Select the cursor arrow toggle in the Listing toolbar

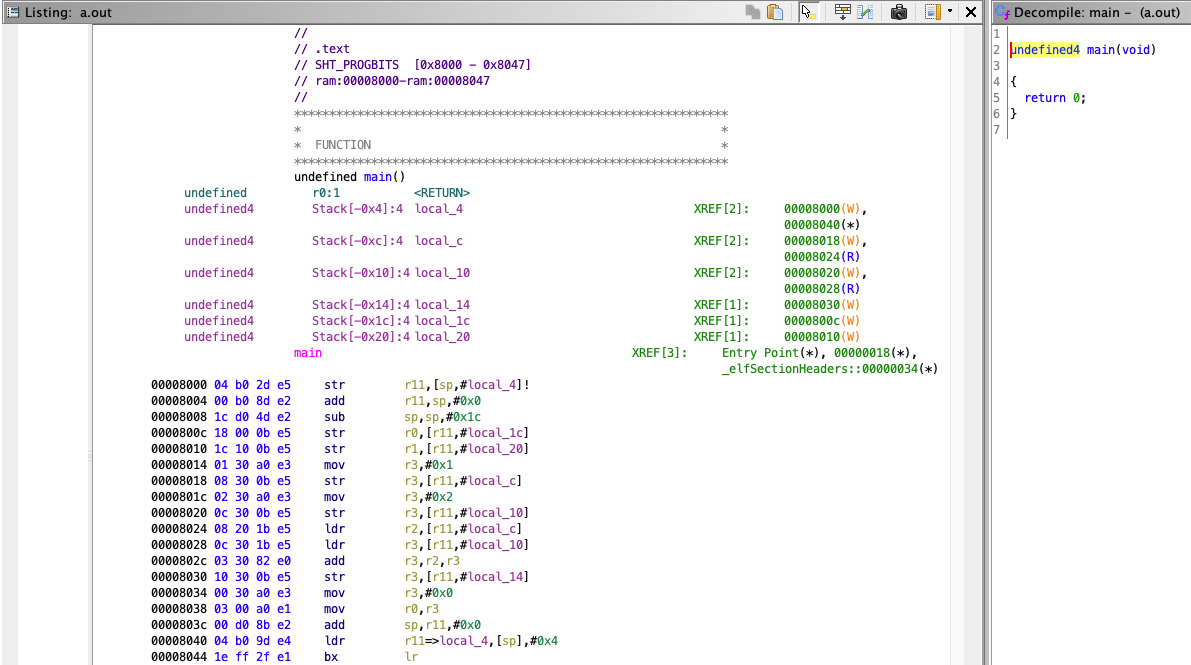[x=808, y=11]
